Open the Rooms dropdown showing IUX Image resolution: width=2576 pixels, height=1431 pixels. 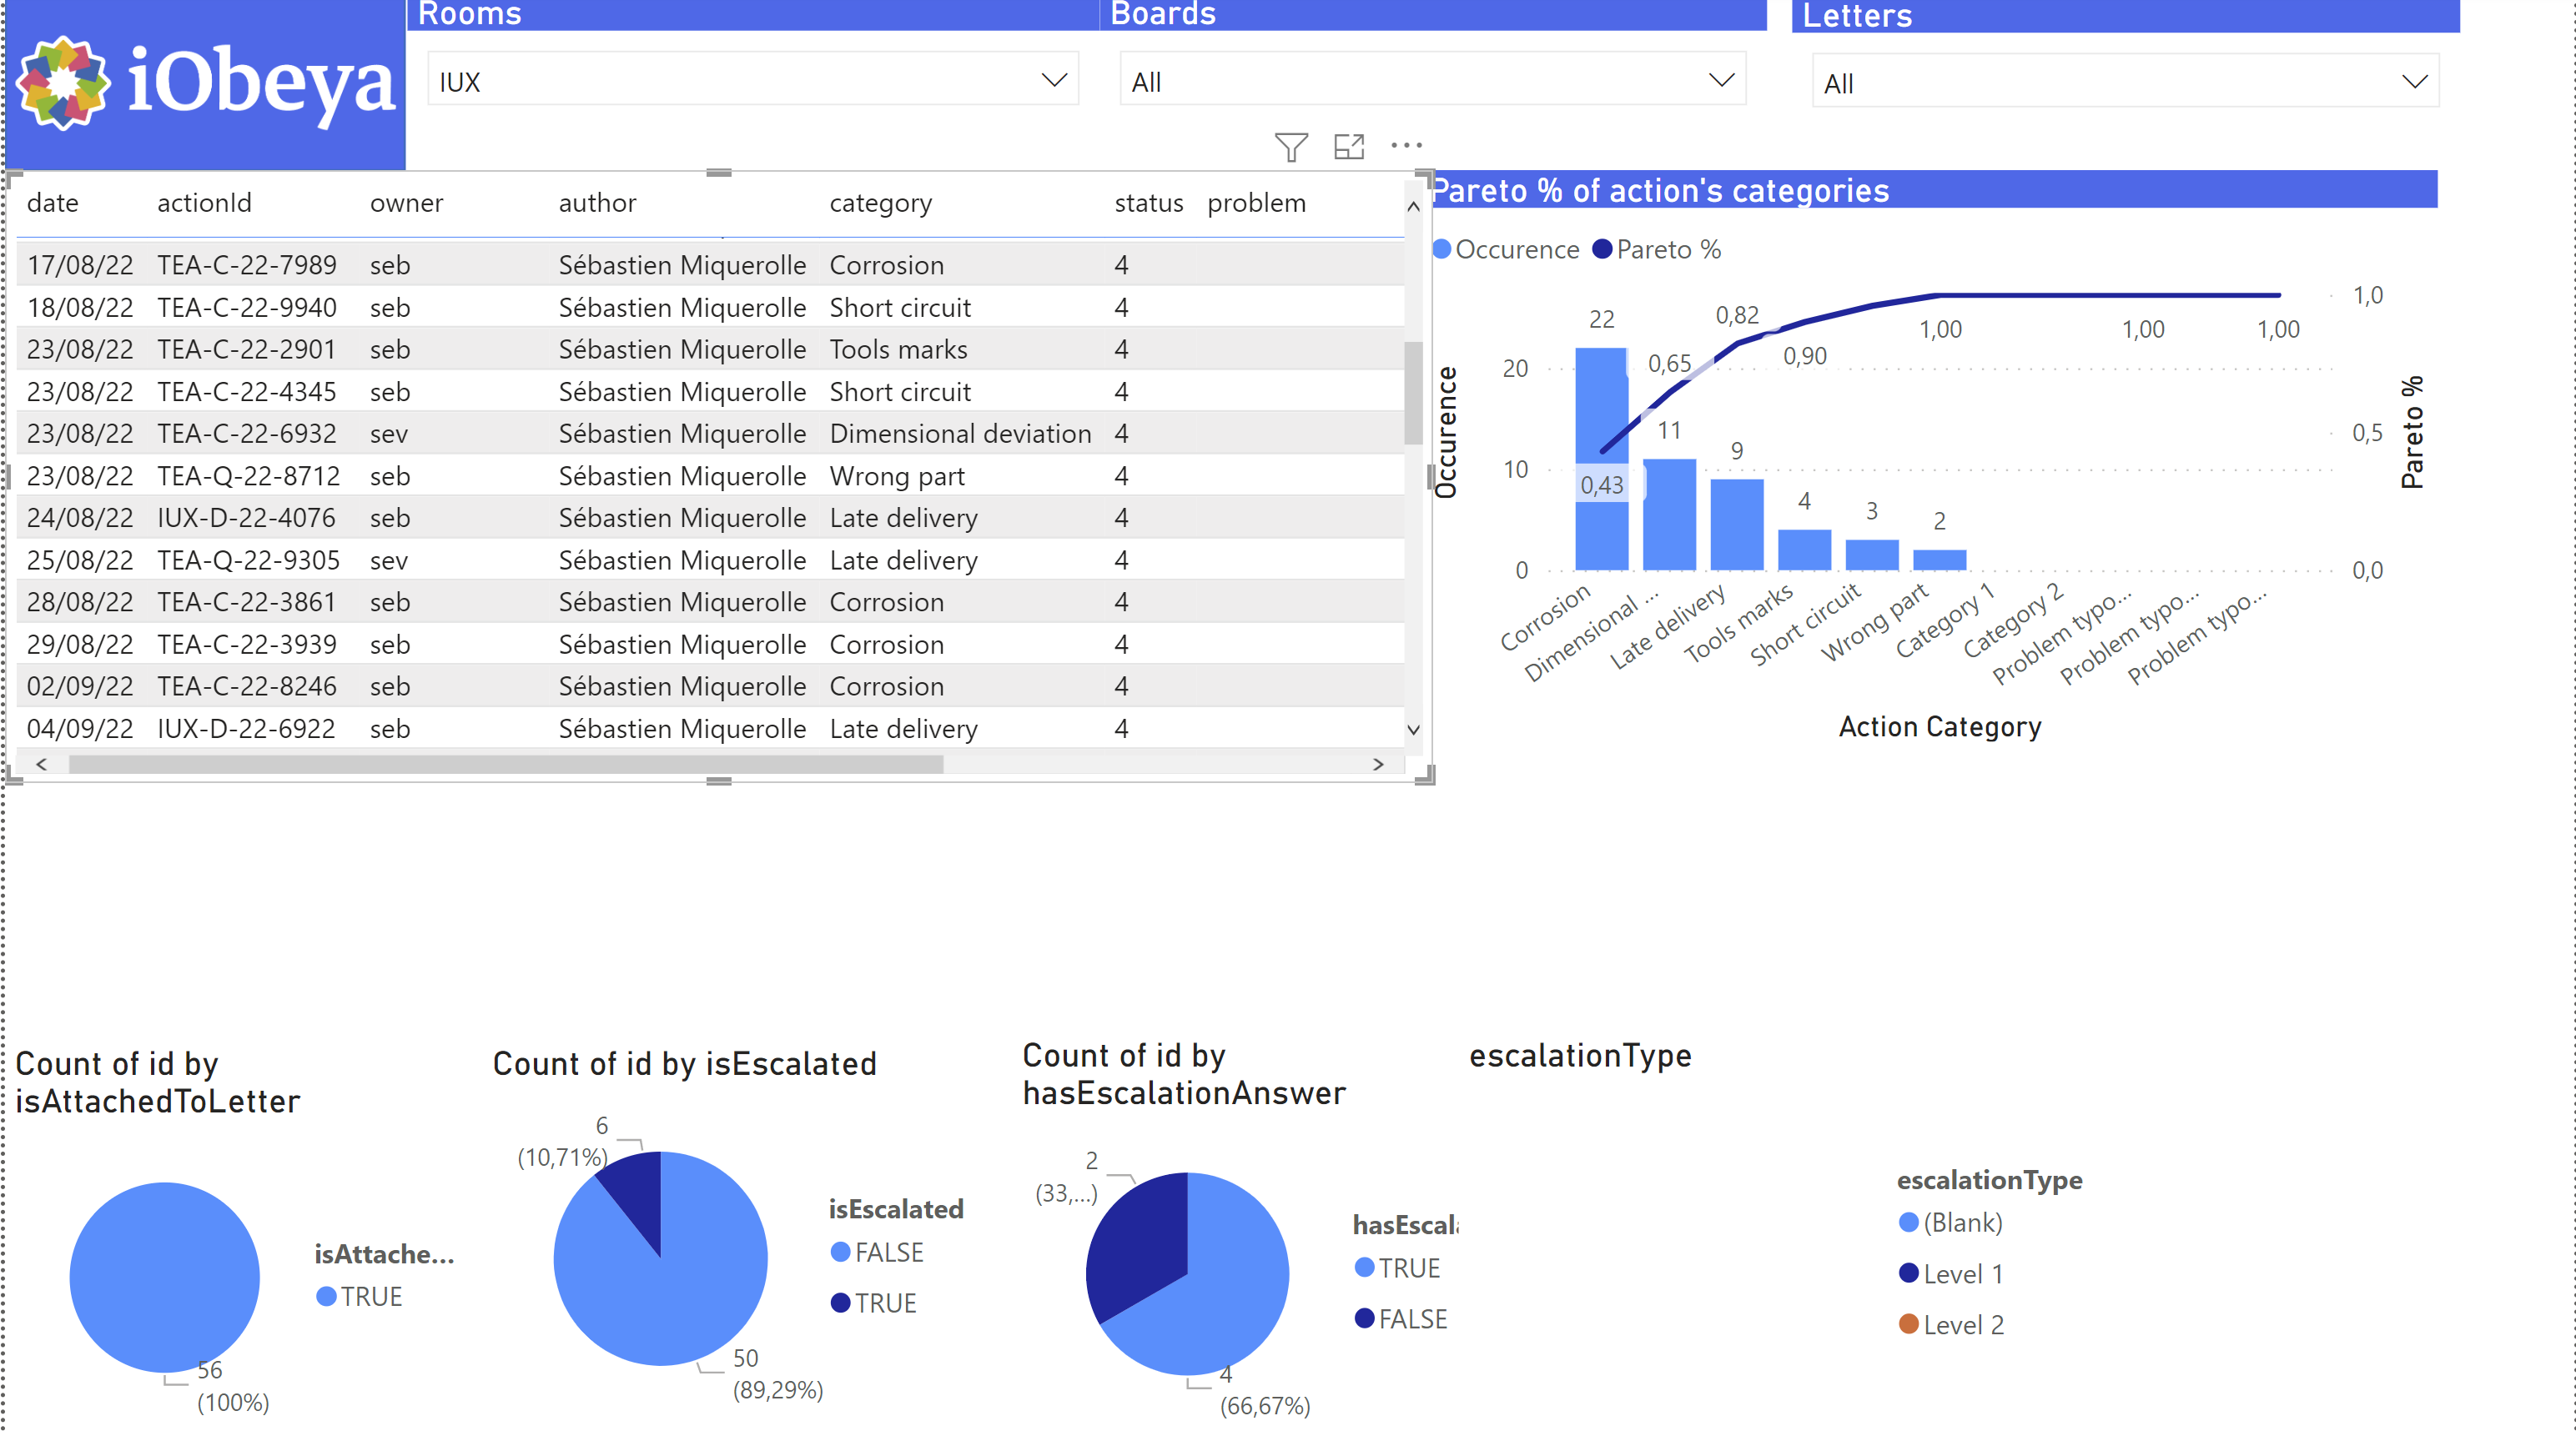[x=1053, y=80]
